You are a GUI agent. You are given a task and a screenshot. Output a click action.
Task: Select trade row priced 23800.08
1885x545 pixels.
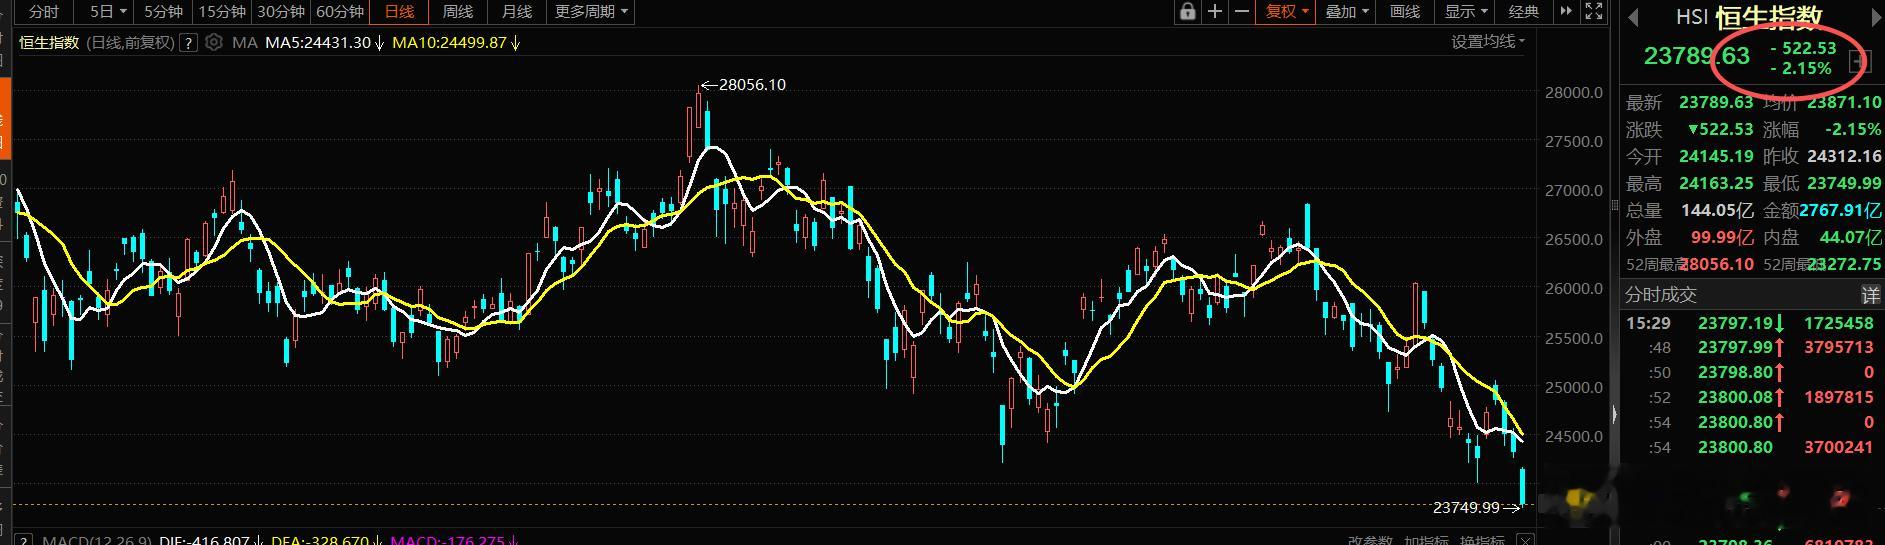point(1751,398)
